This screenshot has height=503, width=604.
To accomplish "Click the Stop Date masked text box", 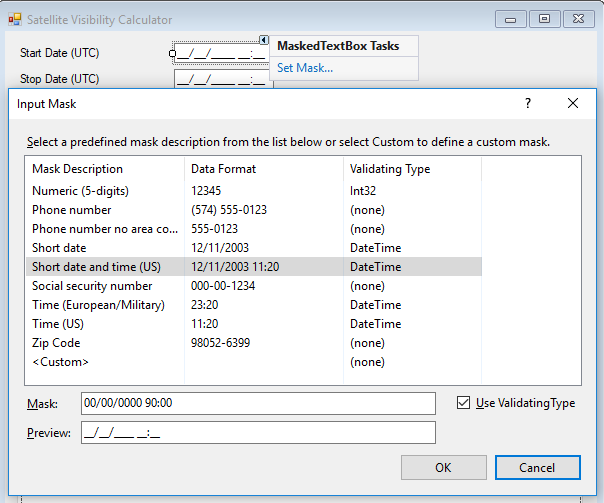I will click(x=223, y=79).
